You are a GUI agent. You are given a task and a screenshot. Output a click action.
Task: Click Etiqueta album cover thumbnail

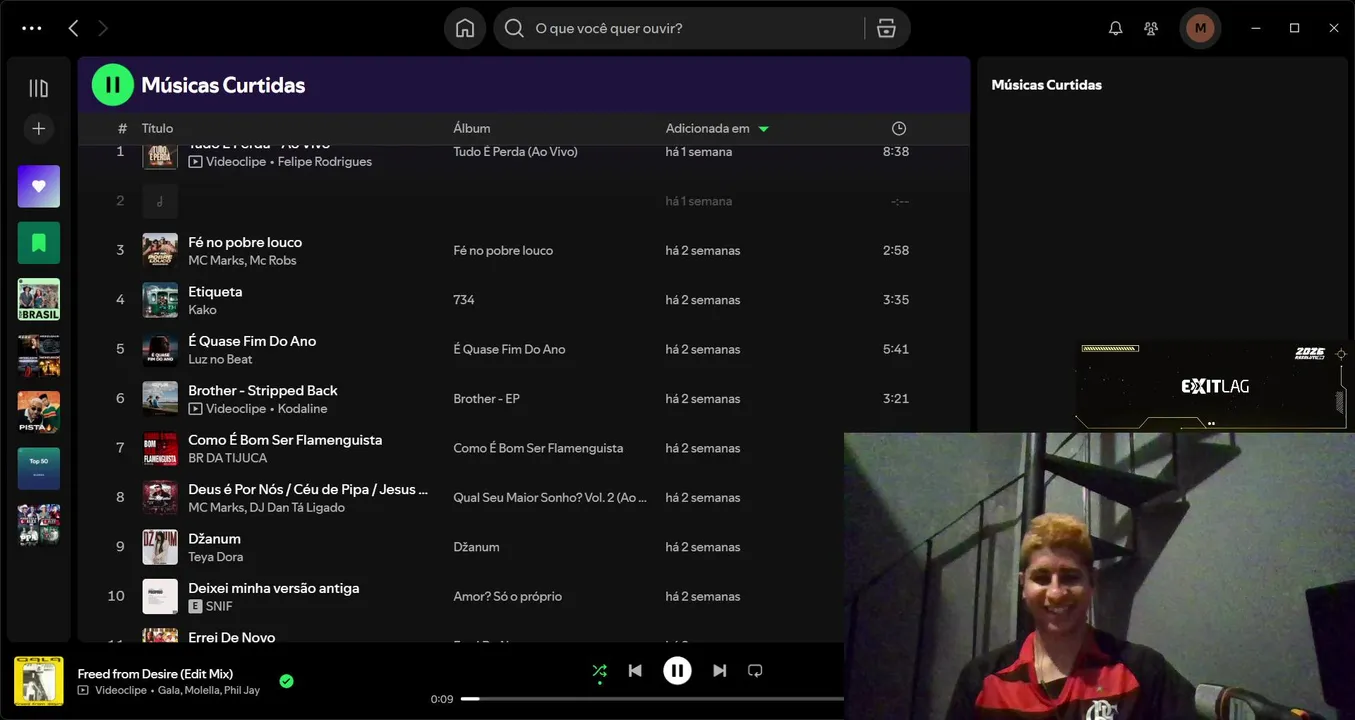coord(160,300)
